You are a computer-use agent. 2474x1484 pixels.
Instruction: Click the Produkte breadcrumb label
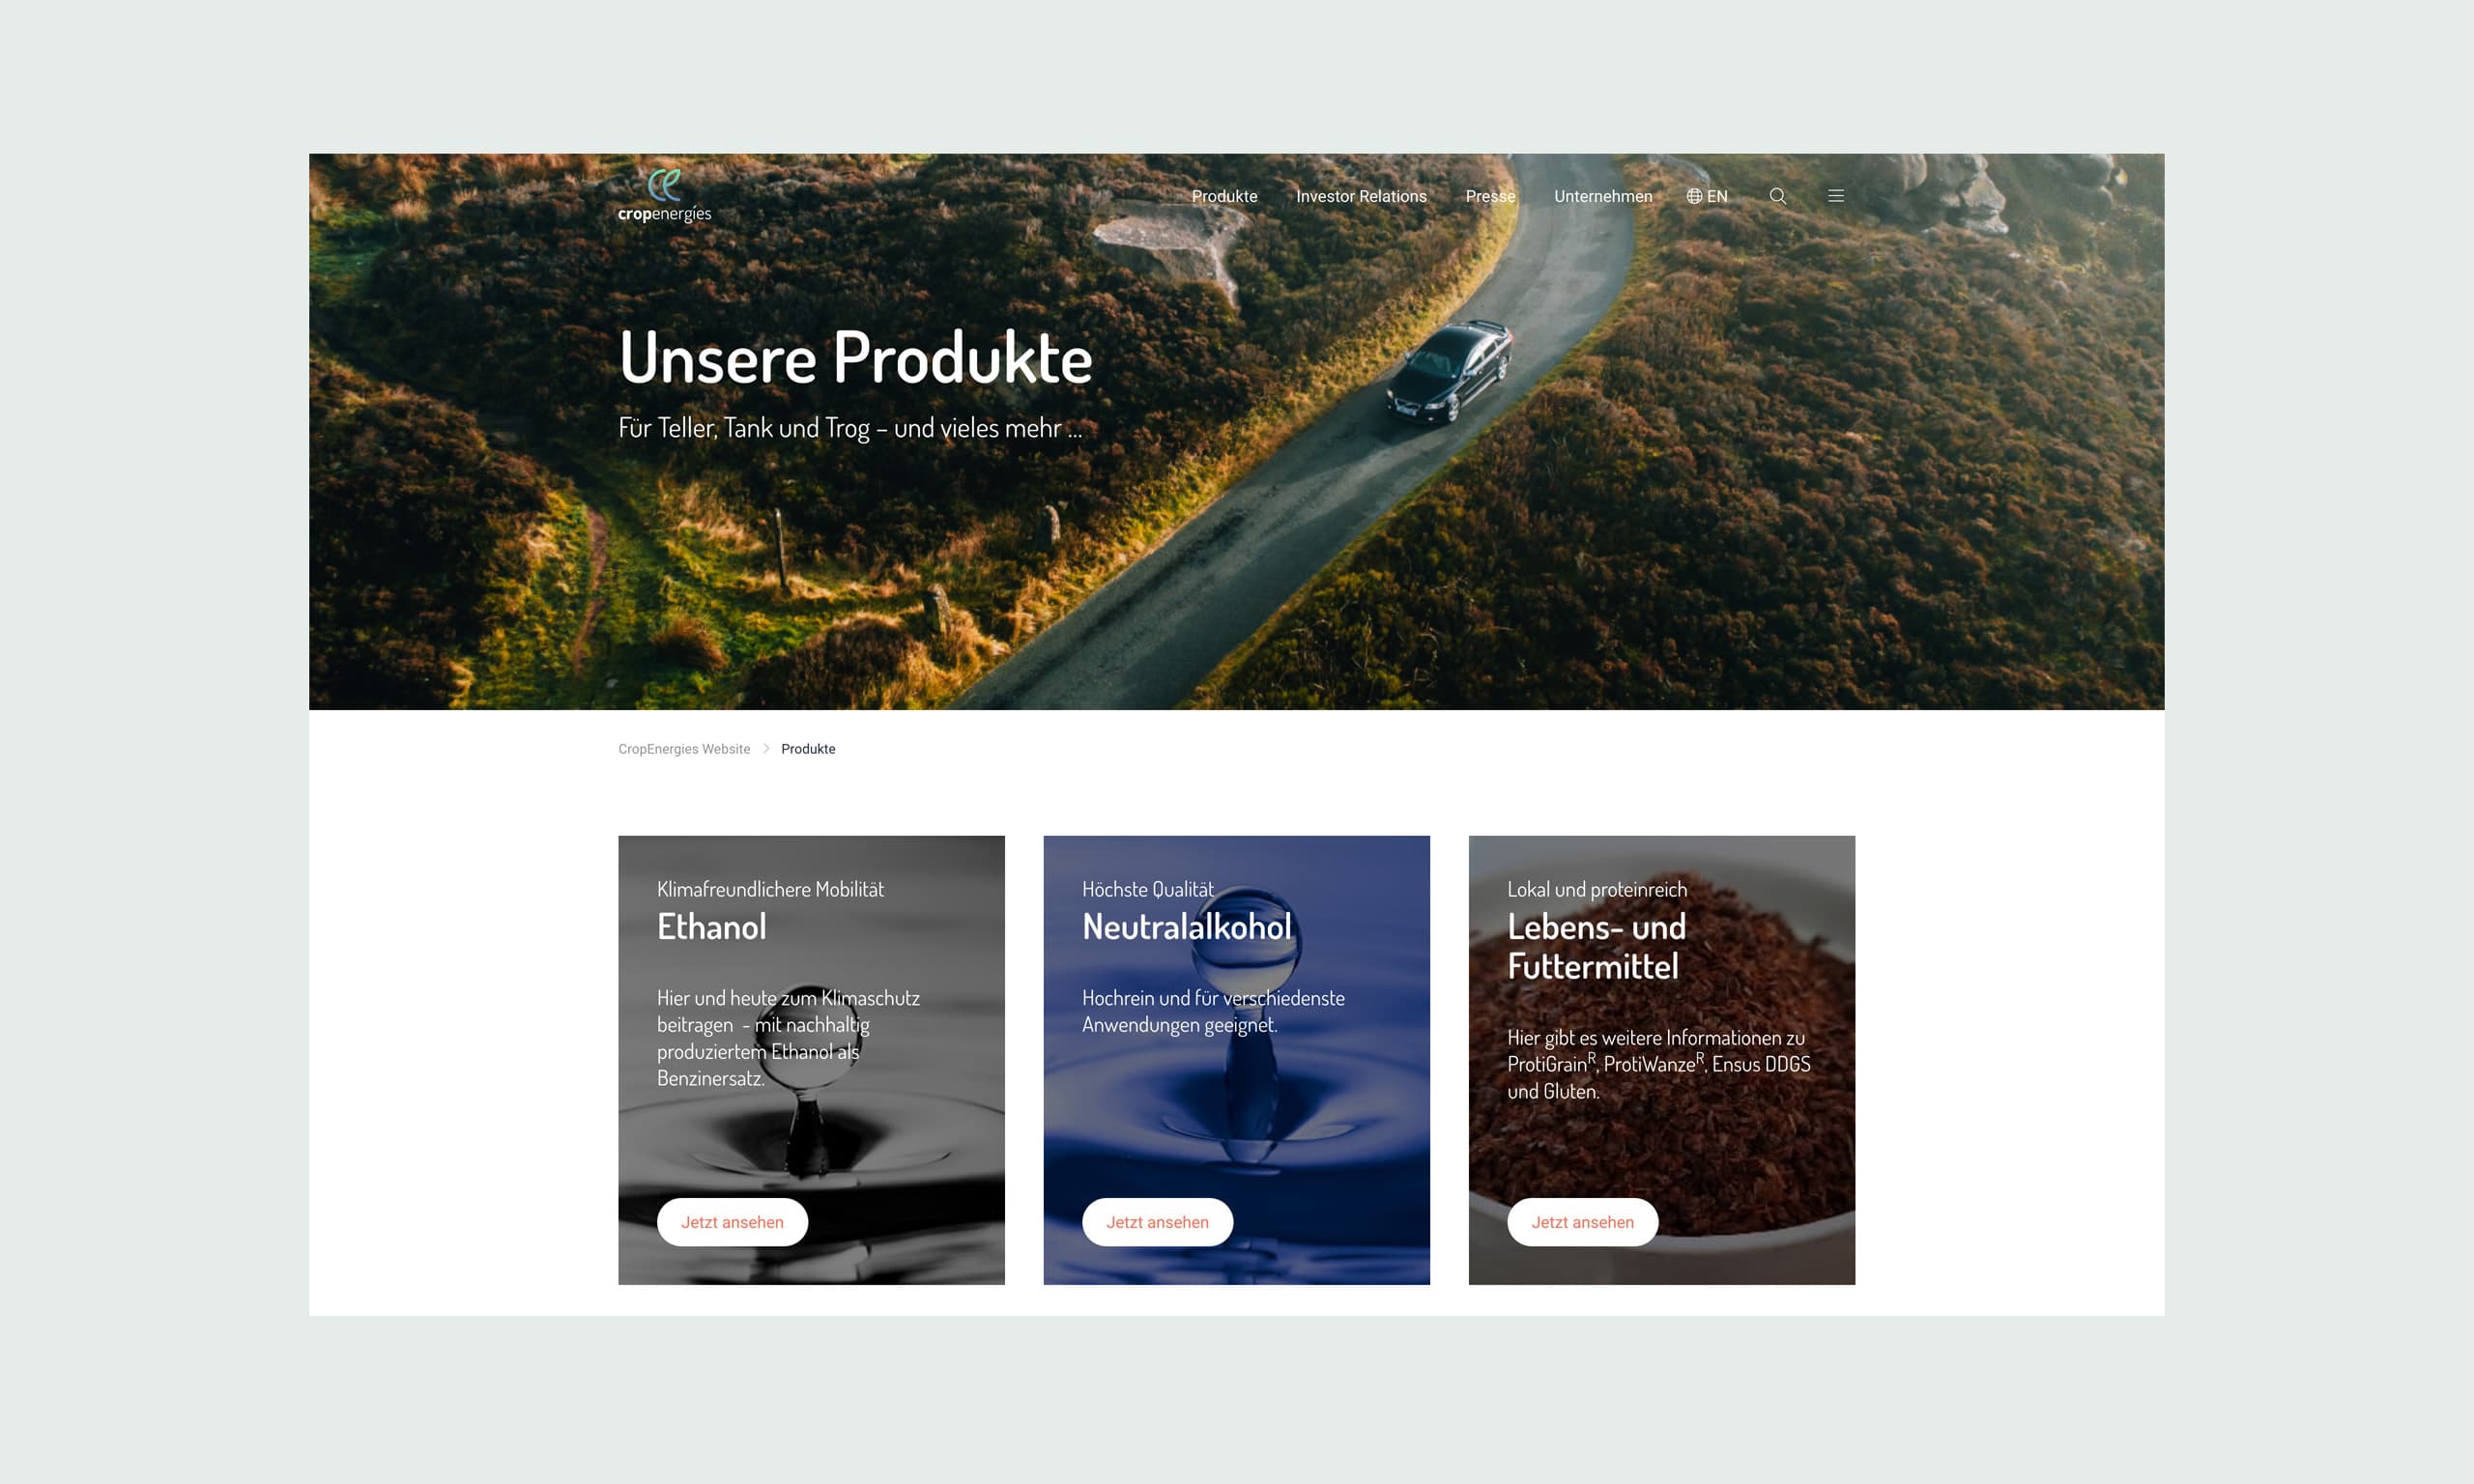point(808,747)
